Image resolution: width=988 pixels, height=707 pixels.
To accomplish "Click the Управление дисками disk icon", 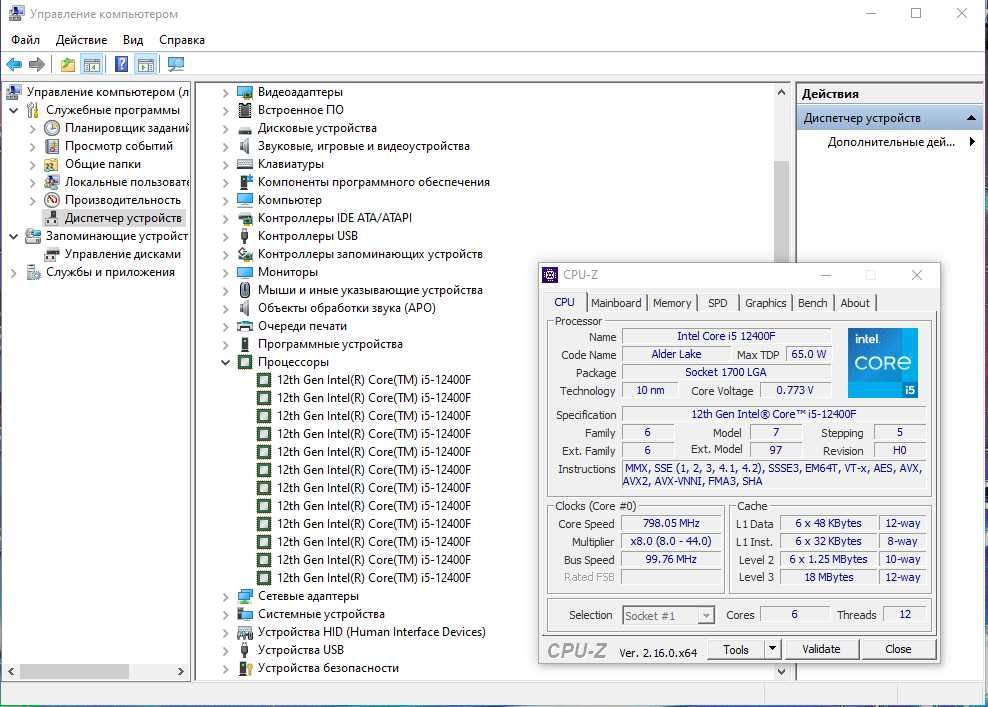I will (52, 255).
